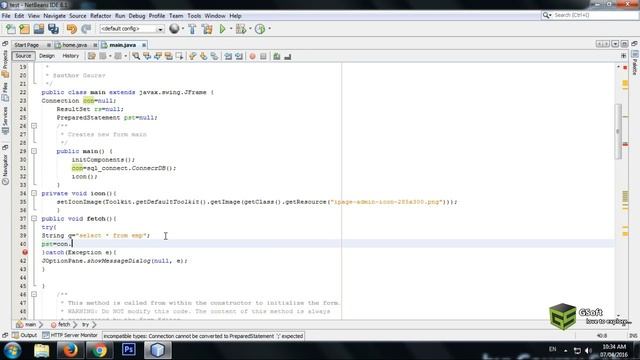Click the Shift Line Right icon

pyautogui.click(x=239, y=56)
